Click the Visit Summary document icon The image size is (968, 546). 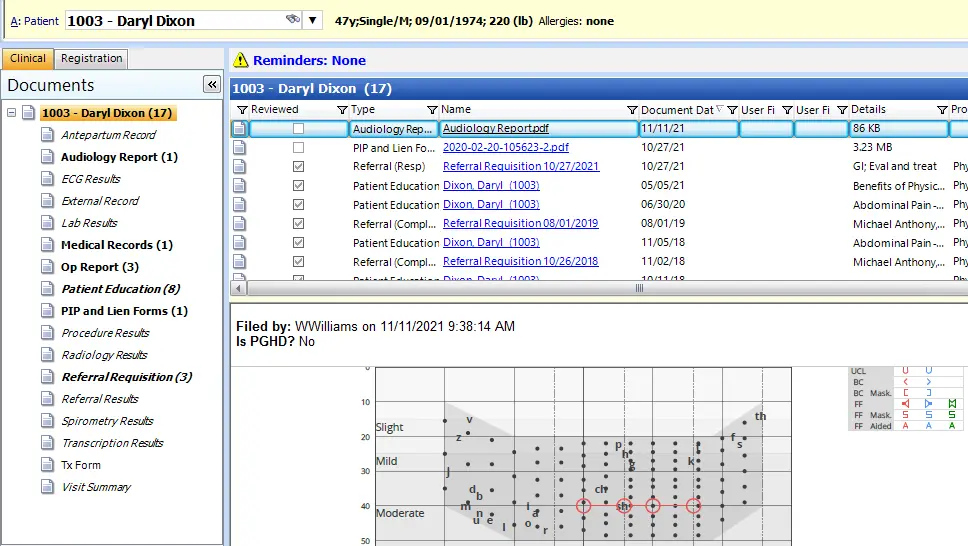click(x=47, y=487)
